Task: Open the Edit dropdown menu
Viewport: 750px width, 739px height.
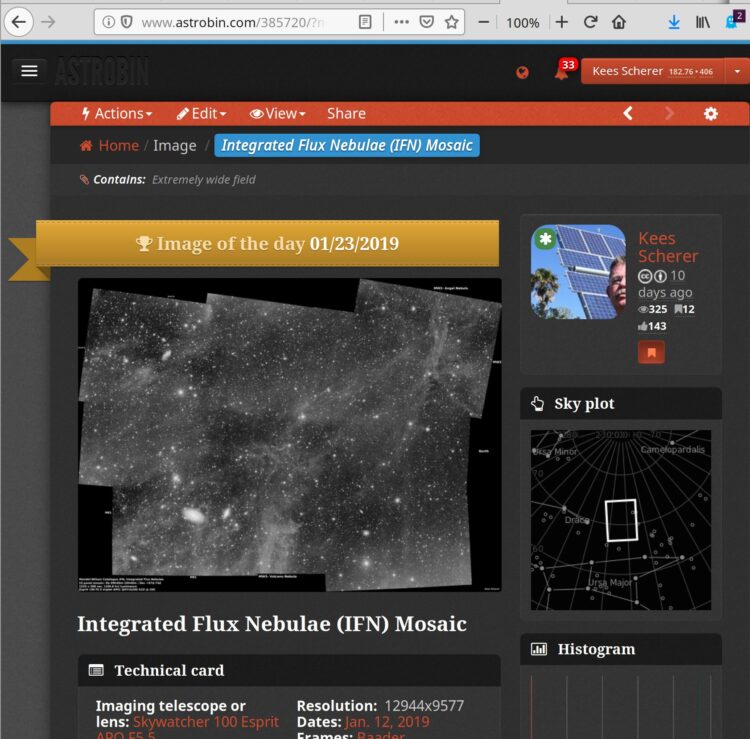Action: click(x=201, y=114)
